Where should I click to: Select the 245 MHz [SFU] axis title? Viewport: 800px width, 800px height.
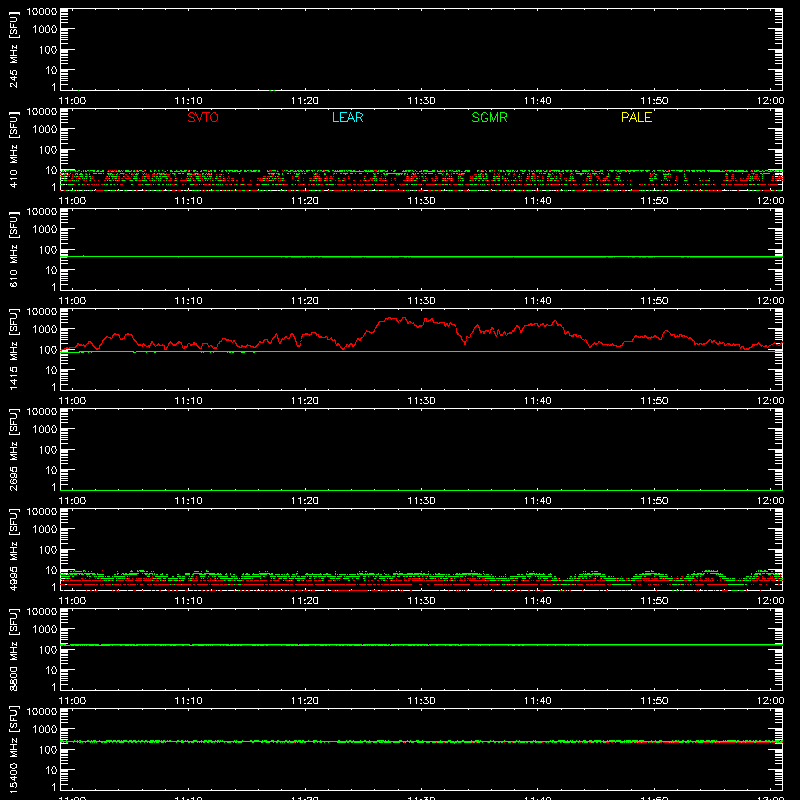click(x=14, y=49)
